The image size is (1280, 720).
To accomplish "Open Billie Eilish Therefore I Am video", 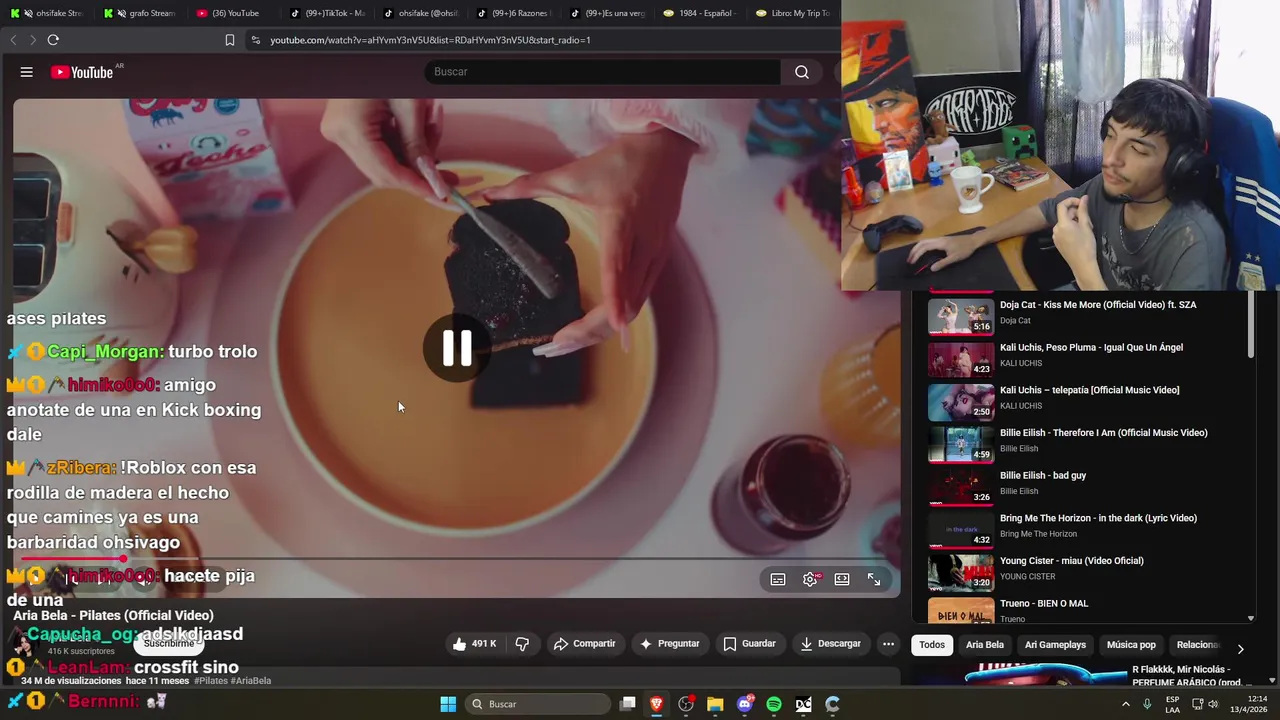I will (x=1103, y=433).
